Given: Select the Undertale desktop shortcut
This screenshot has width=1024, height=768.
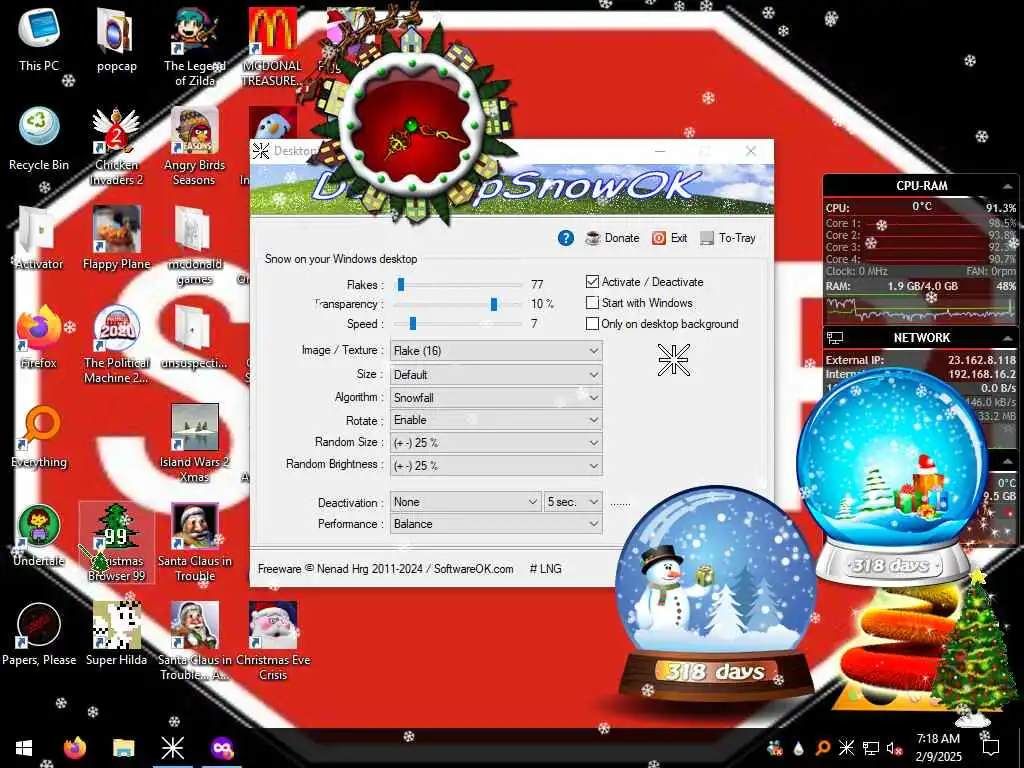Looking at the screenshot, I should pos(39,536).
